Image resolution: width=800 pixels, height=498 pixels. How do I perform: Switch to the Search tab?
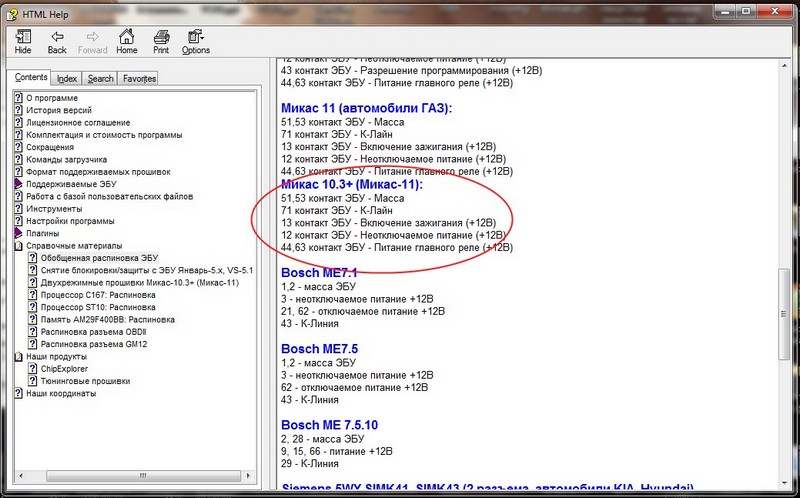pos(100,78)
